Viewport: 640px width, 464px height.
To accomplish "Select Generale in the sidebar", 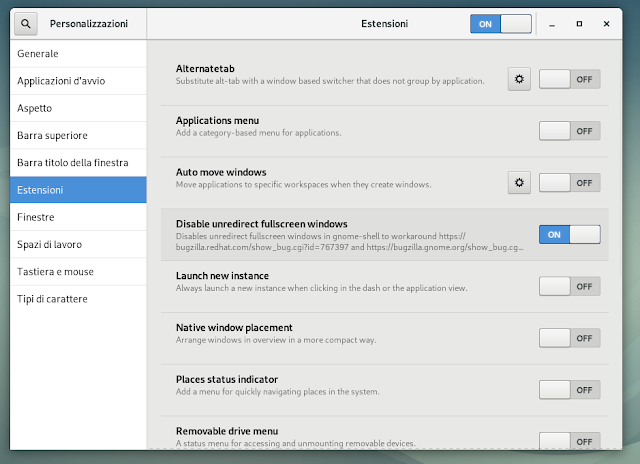I will tap(38, 53).
